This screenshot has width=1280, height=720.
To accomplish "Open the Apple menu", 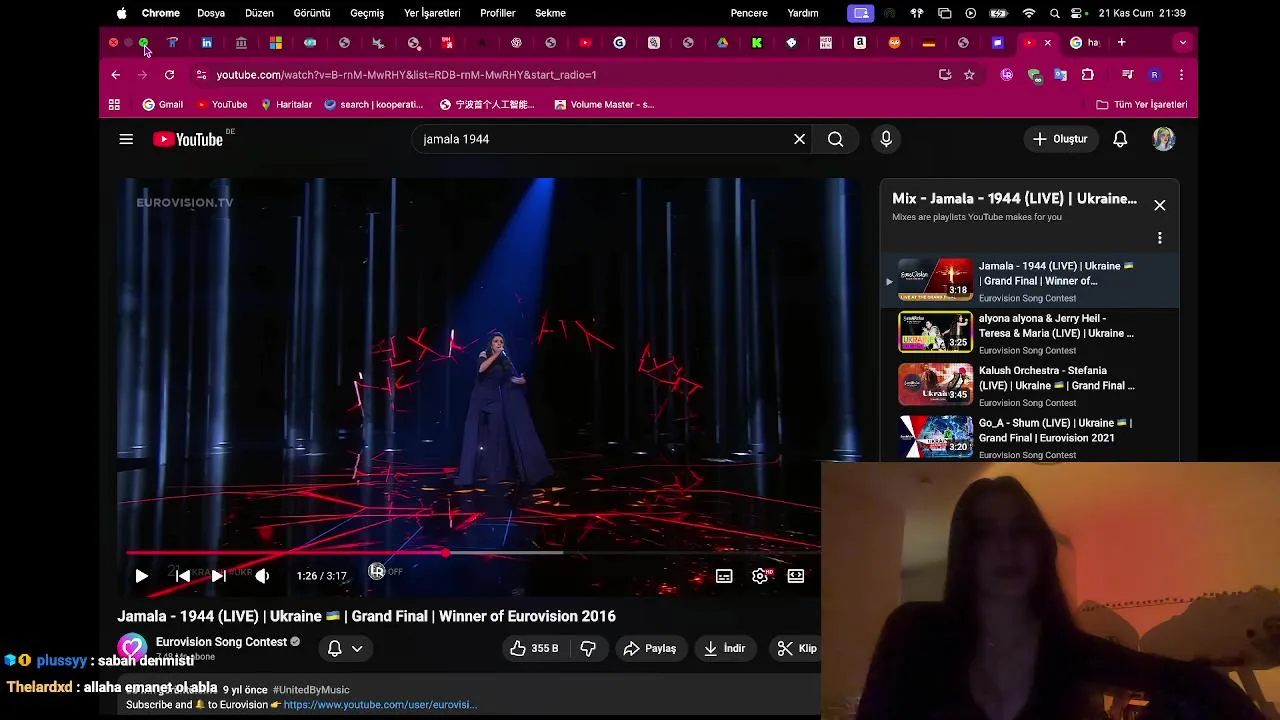I will tap(121, 13).
